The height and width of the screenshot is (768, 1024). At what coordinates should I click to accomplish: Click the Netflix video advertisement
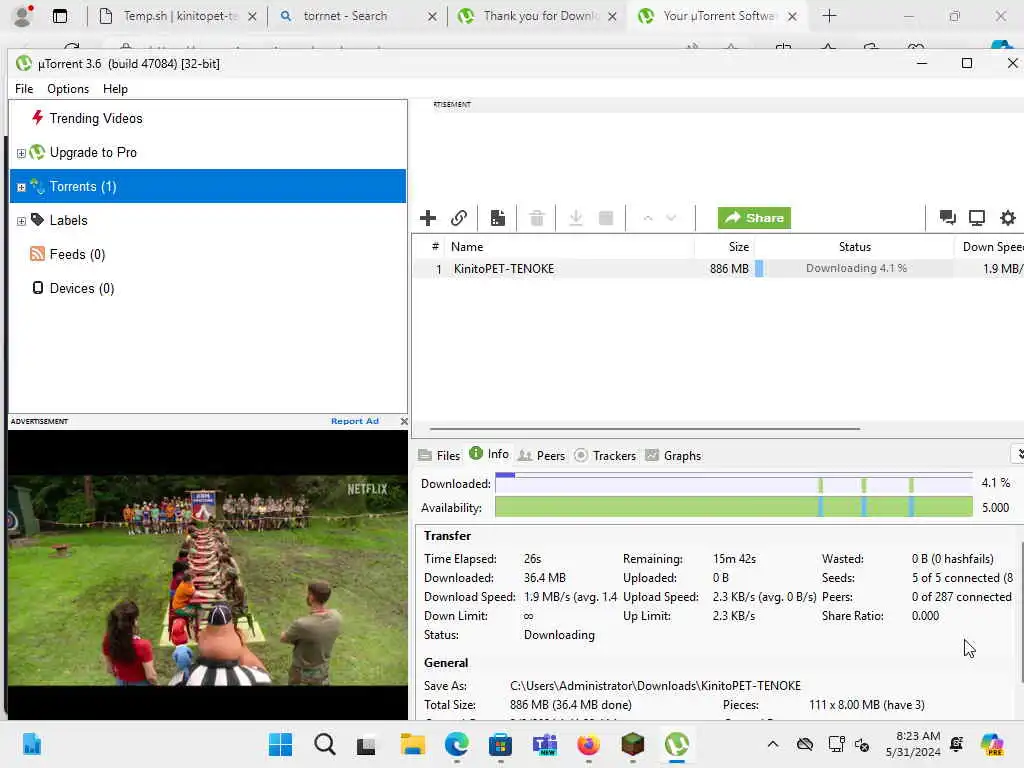tap(208, 575)
